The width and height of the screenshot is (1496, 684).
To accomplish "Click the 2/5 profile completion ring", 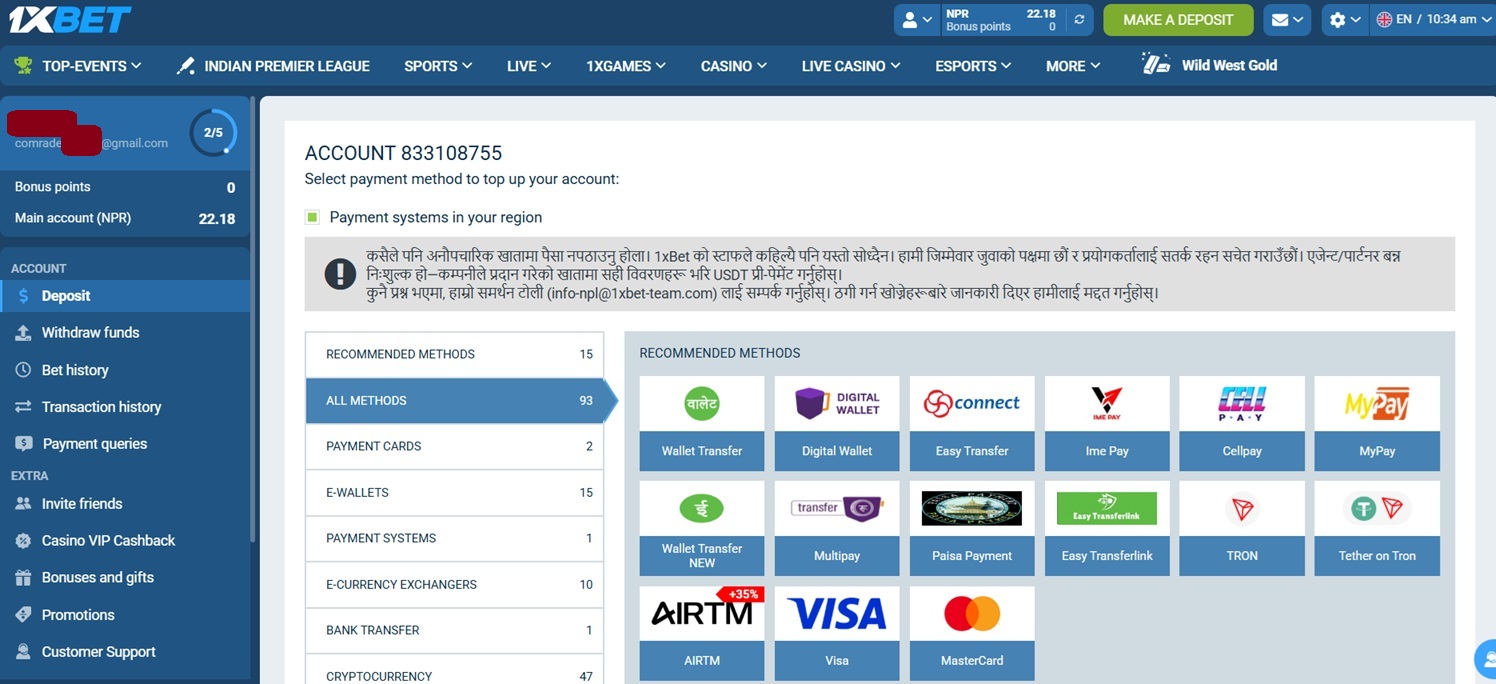I will 213,133.
